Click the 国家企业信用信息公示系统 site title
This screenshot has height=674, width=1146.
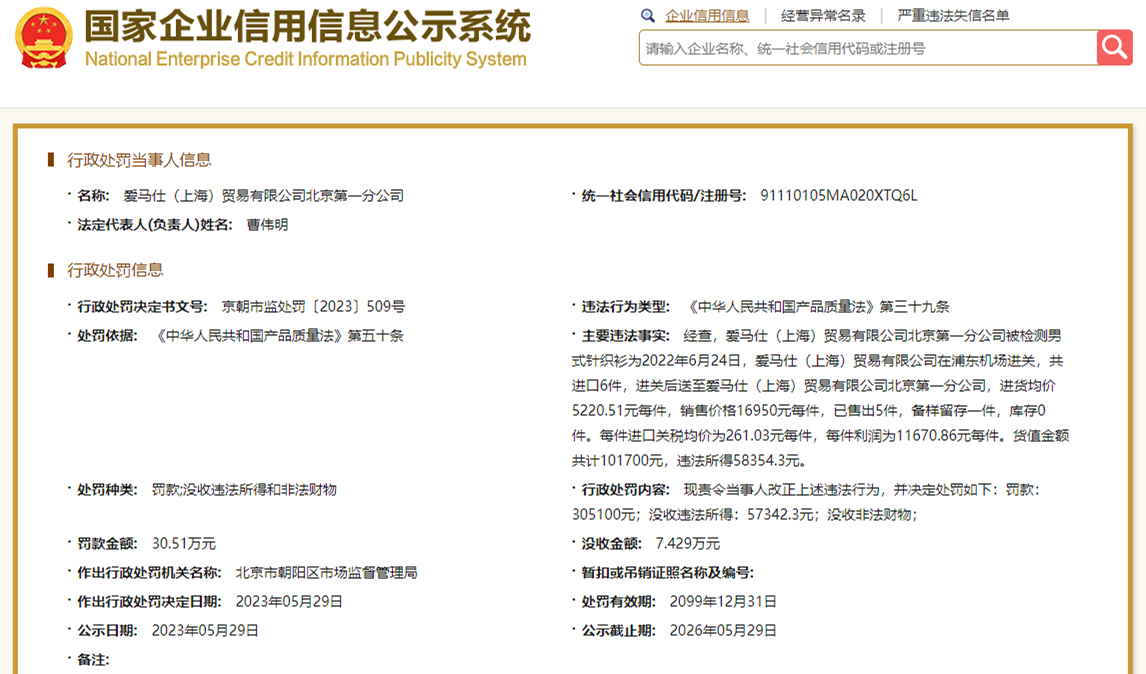tap(308, 26)
